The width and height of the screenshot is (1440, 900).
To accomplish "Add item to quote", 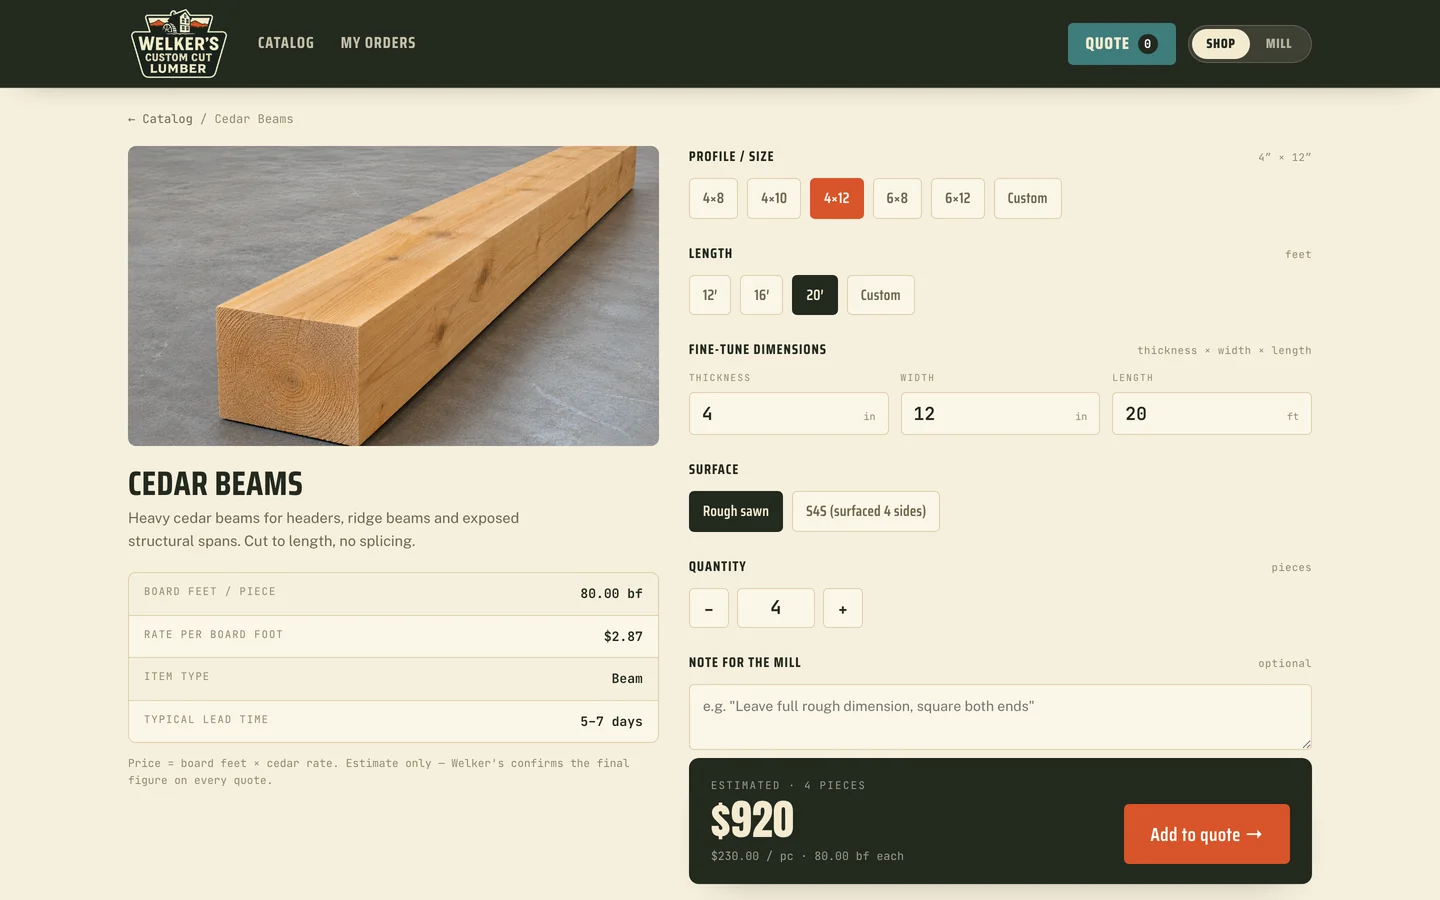I will tap(1207, 834).
